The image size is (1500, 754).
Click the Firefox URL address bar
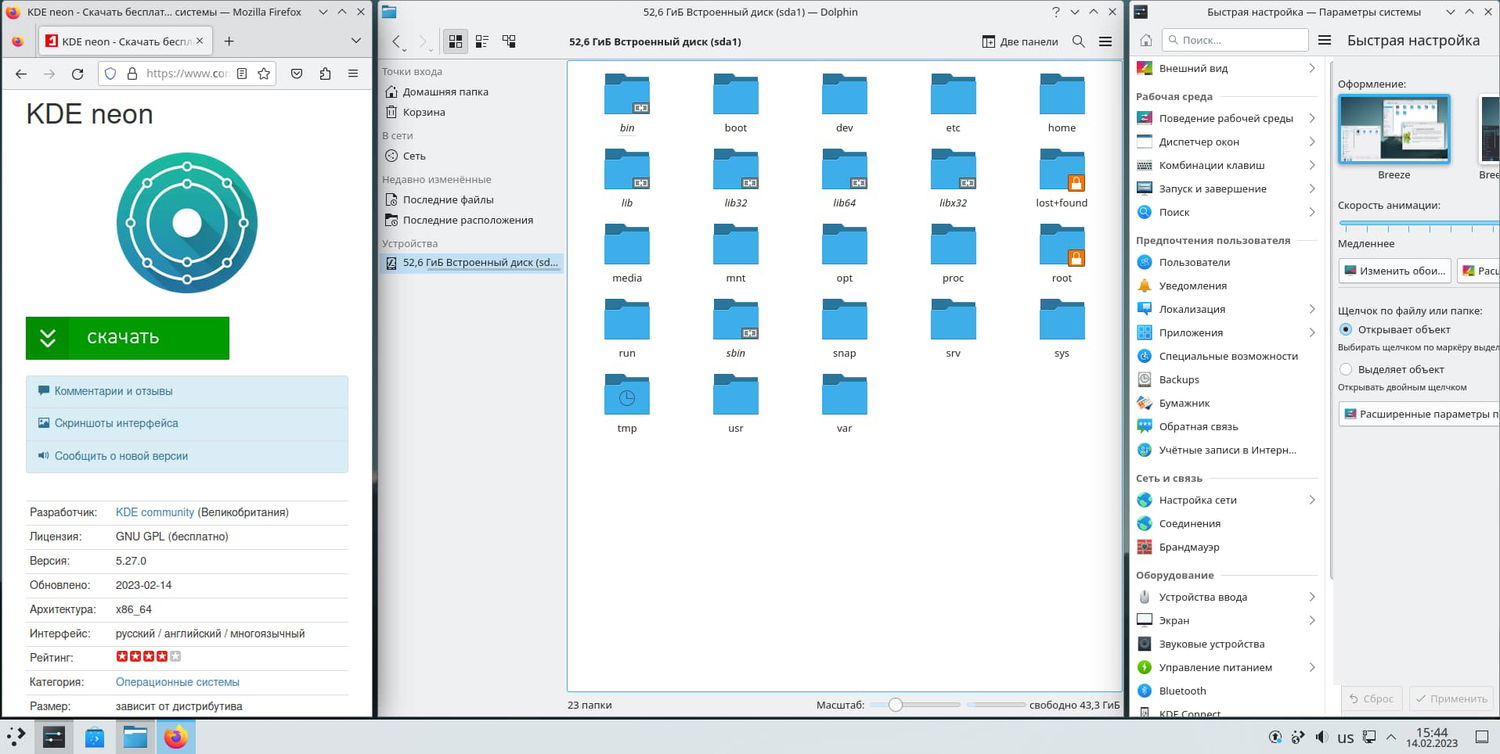pyautogui.click(x=187, y=74)
